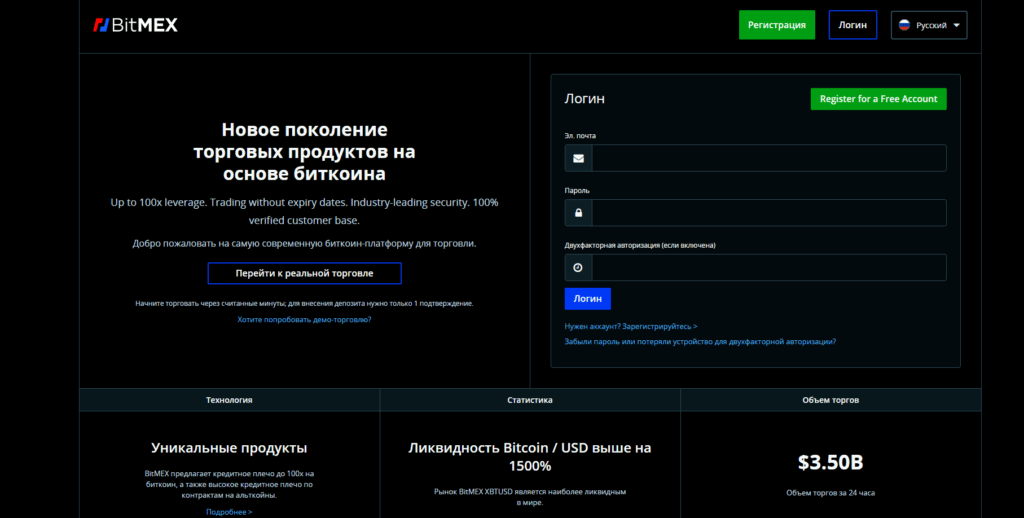Focus the Эл. почта input field

(768, 158)
